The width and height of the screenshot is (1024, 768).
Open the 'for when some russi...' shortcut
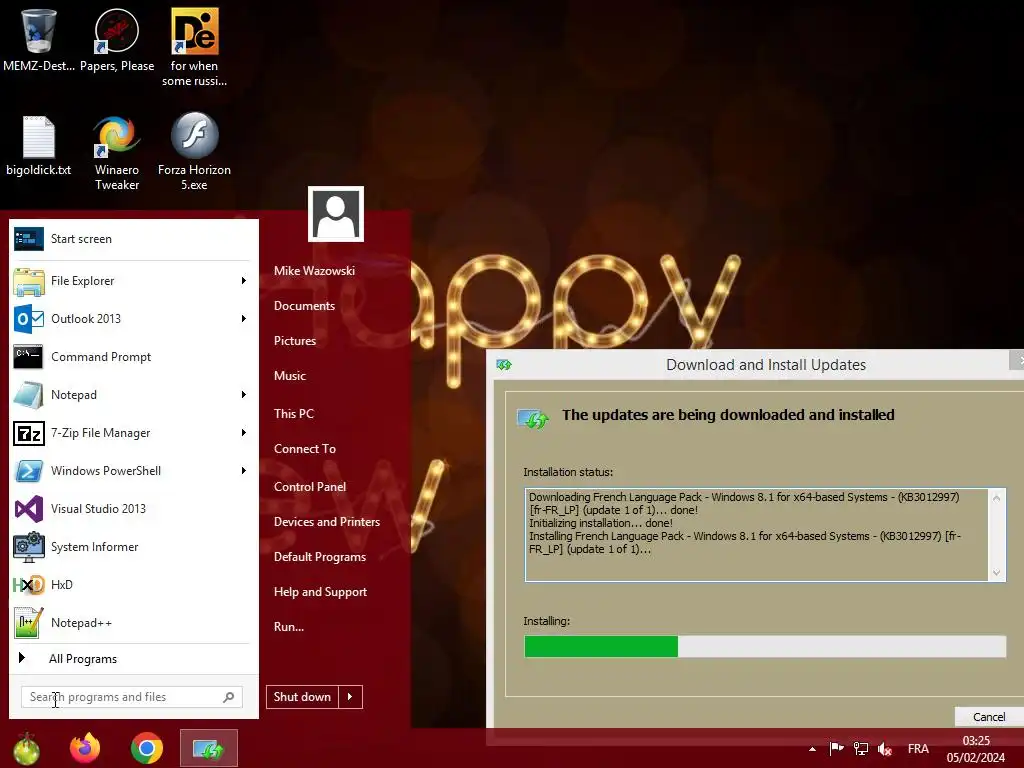point(195,47)
